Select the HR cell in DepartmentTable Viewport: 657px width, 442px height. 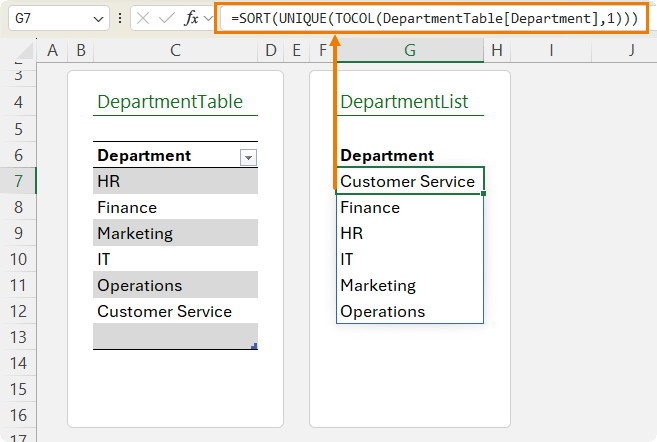[175, 181]
